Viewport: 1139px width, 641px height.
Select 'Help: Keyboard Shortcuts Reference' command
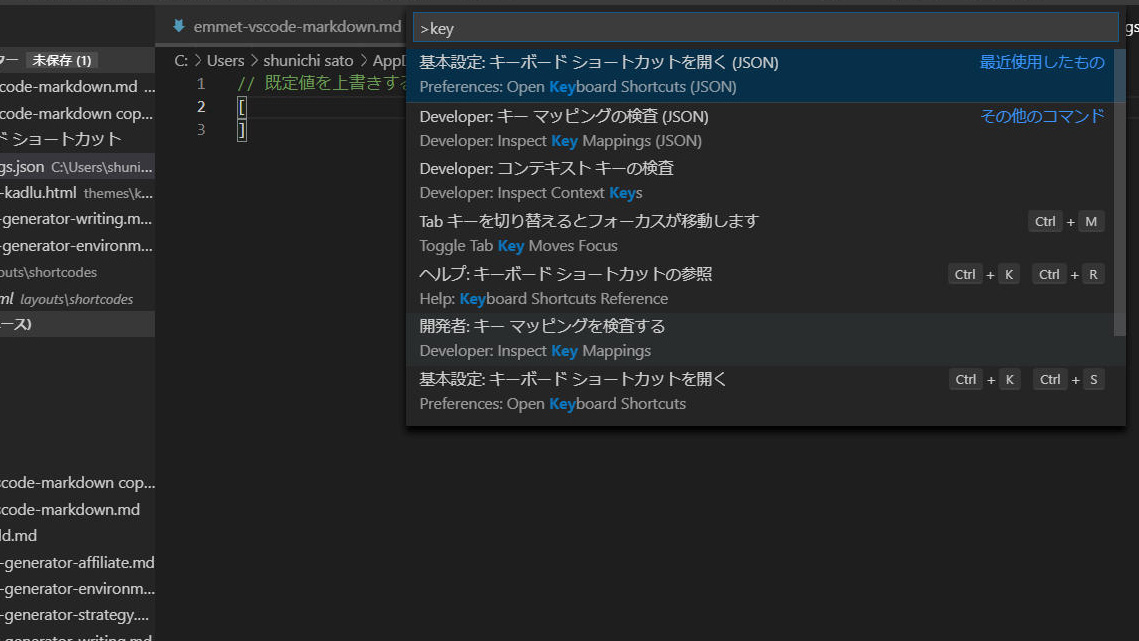[760, 286]
